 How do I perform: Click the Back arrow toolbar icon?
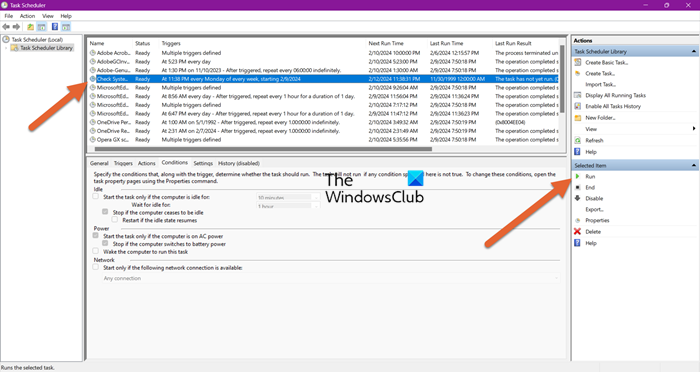(6, 27)
